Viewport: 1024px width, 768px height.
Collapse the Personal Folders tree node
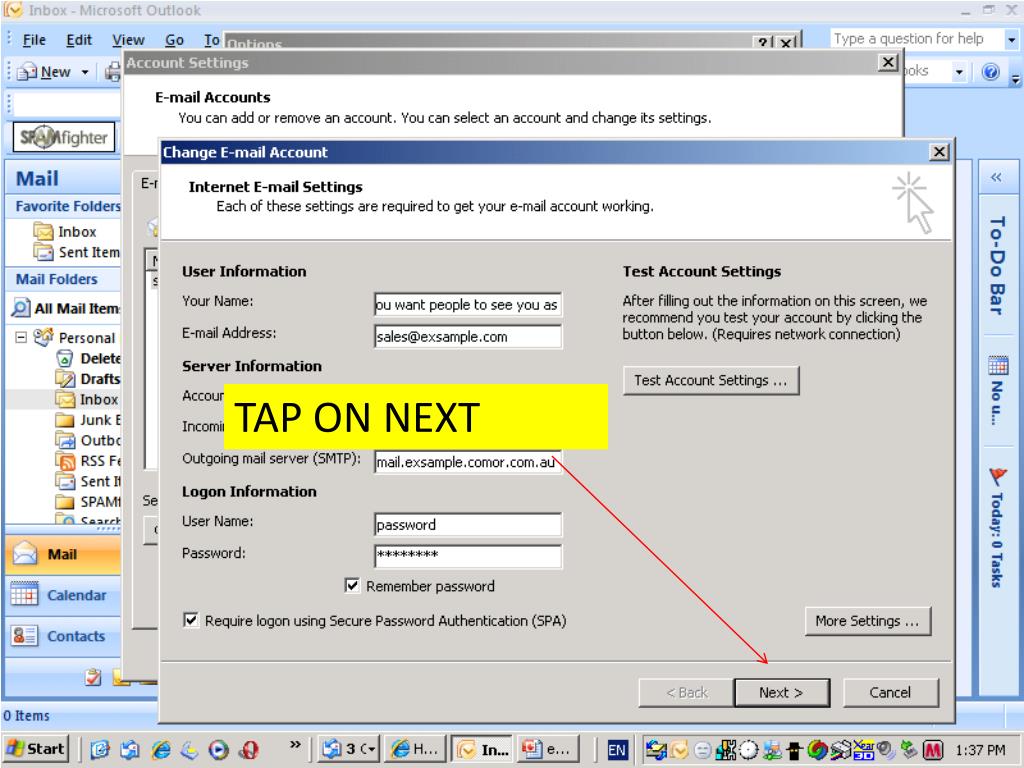[21, 337]
